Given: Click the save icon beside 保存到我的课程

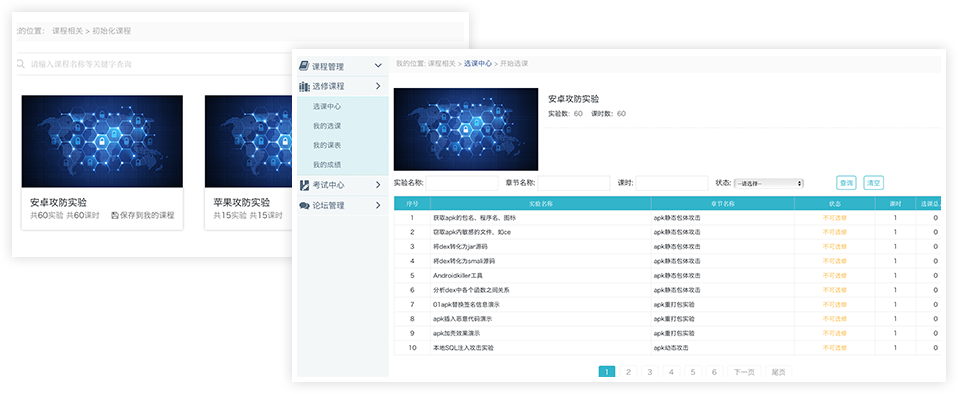Looking at the screenshot, I should coord(114,216).
